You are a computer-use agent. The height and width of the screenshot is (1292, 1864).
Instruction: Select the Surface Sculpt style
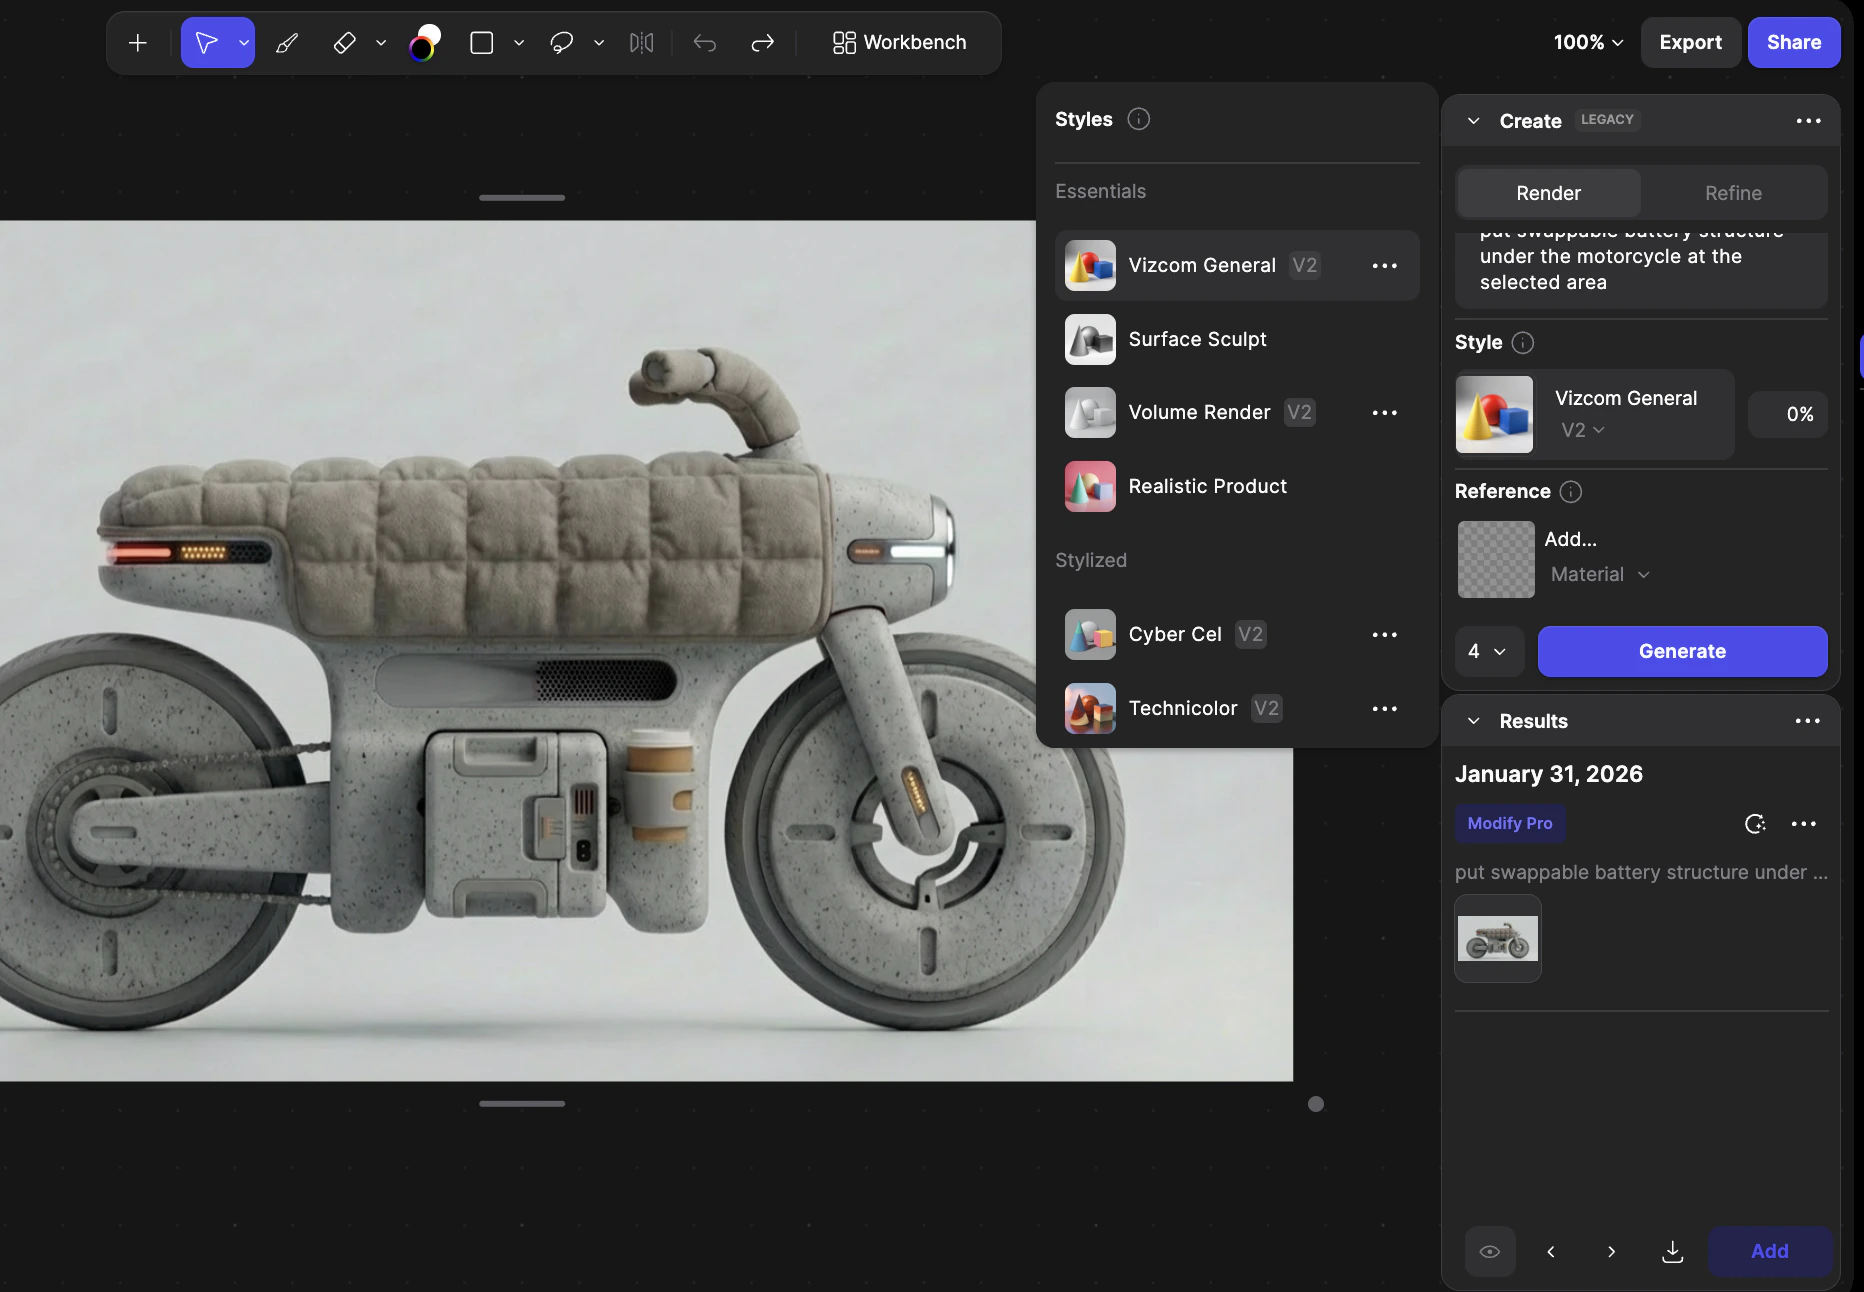1197,339
